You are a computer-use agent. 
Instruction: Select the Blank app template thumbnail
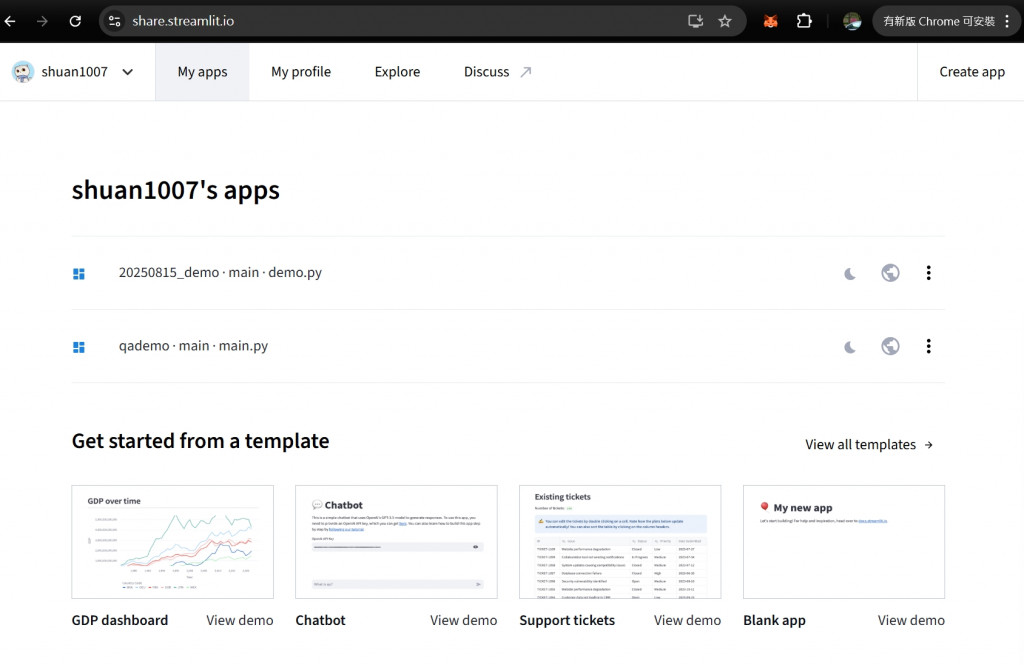coord(844,542)
